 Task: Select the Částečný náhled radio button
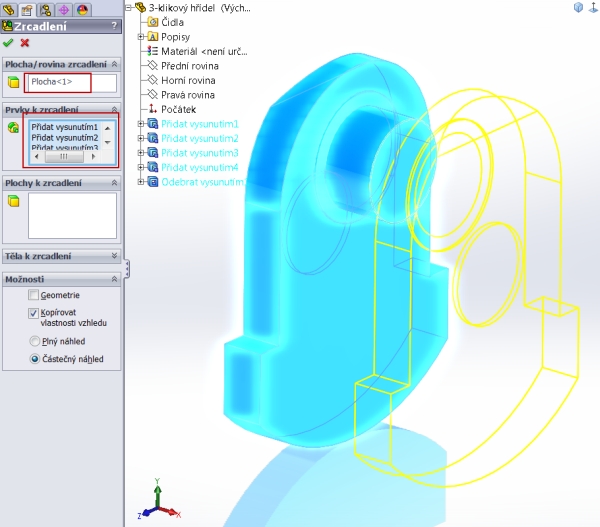[x=34, y=359]
